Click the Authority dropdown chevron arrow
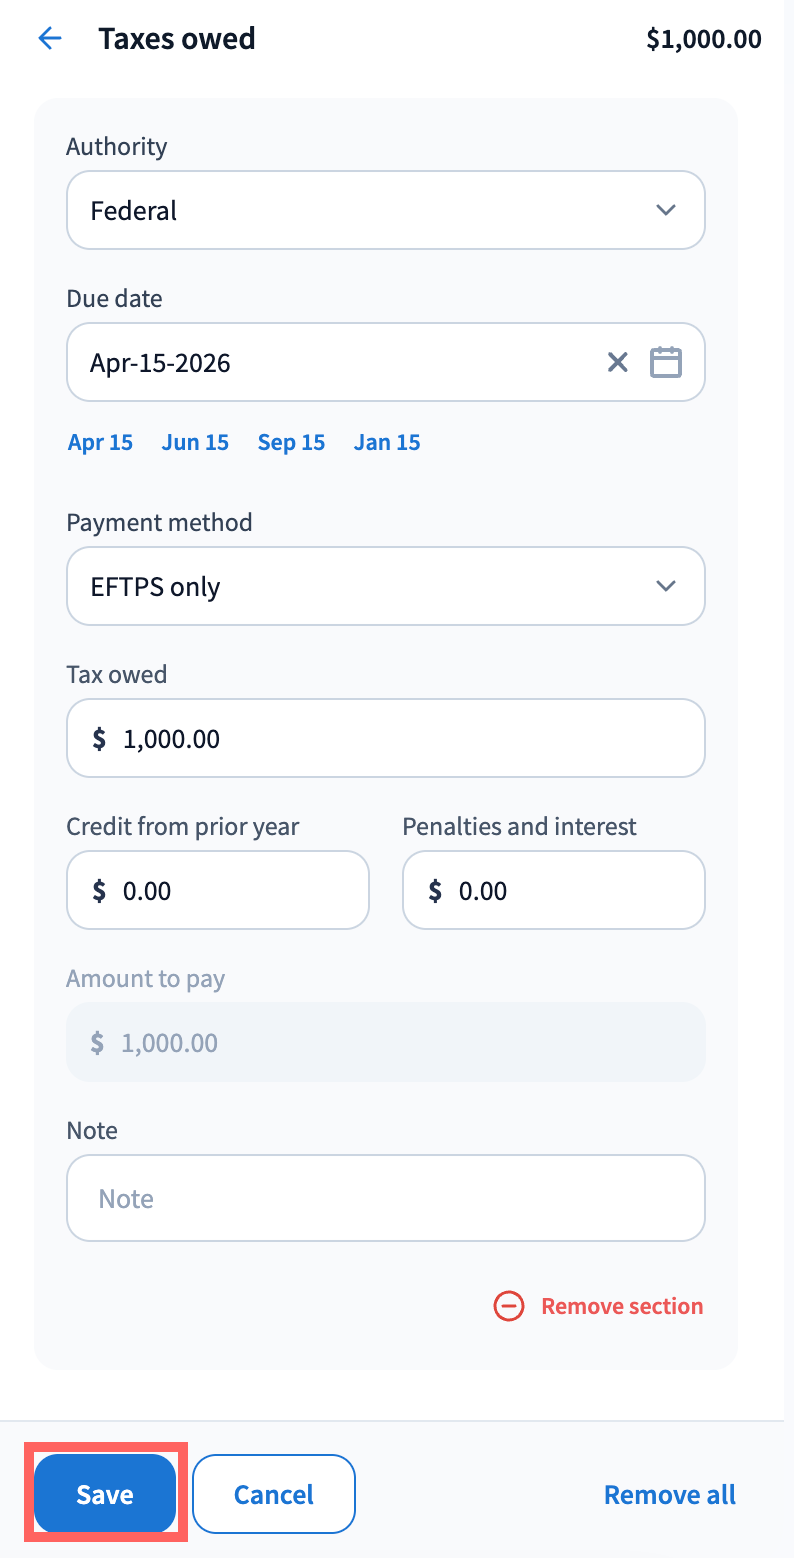The height and width of the screenshot is (1558, 794). (x=665, y=210)
